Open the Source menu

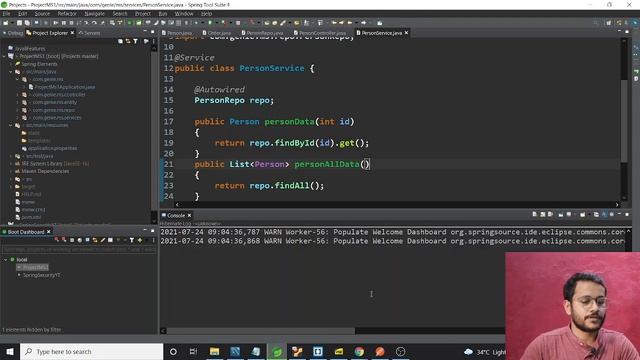[42, 13]
